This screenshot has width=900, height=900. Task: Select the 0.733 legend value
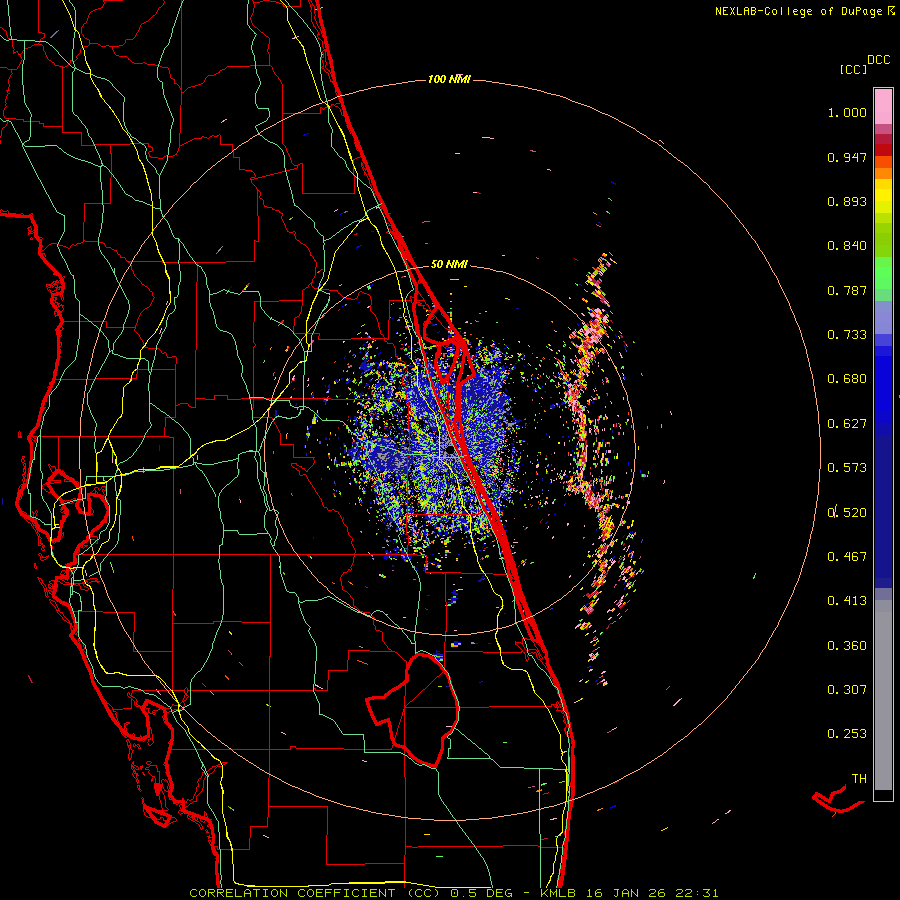pyautogui.click(x=847, y=335)
